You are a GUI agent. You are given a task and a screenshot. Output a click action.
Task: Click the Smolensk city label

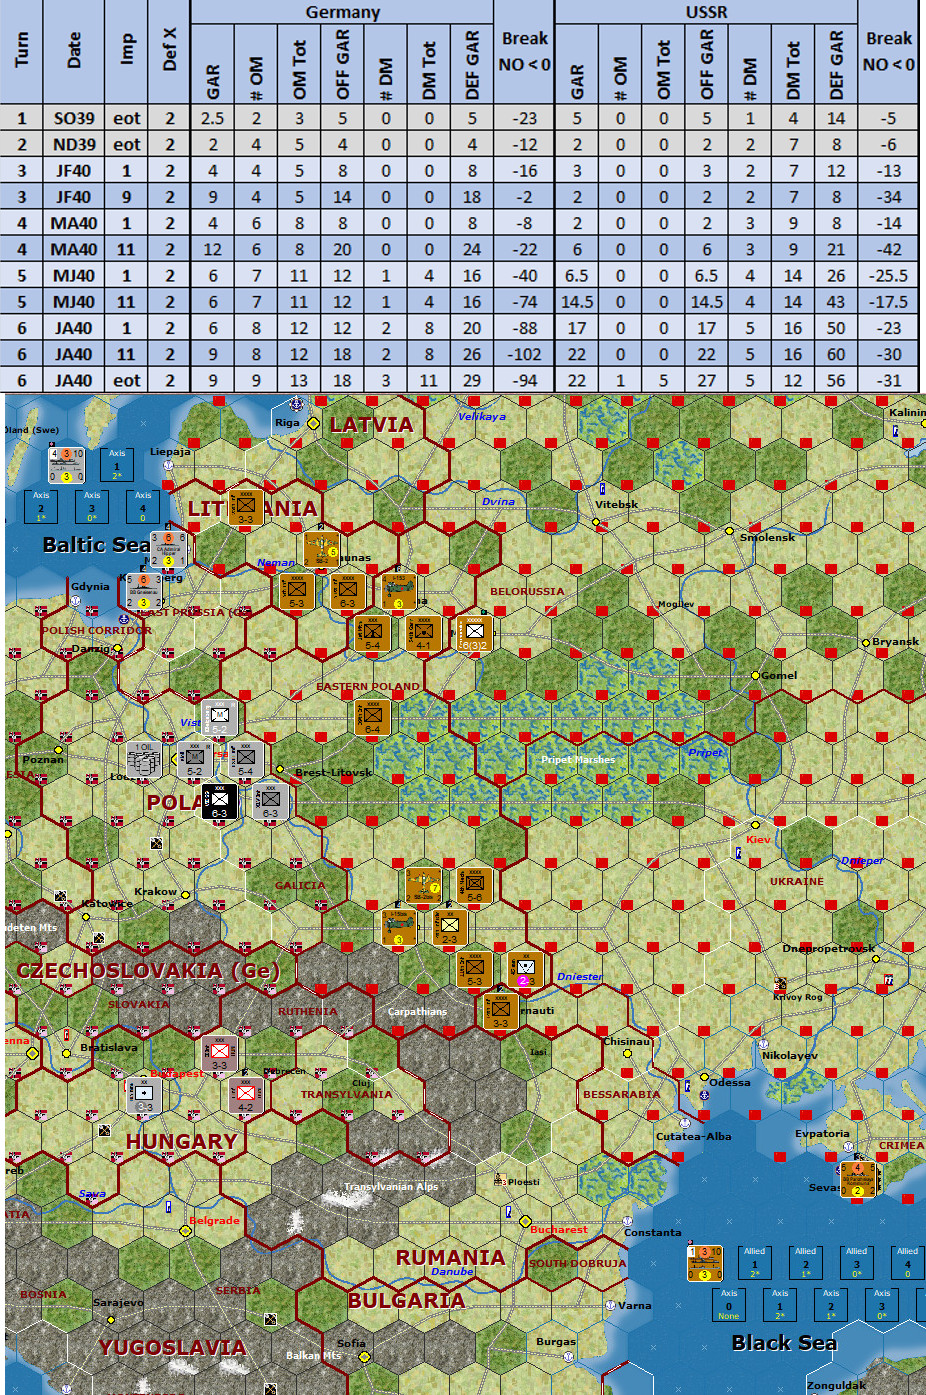(768, 537)
